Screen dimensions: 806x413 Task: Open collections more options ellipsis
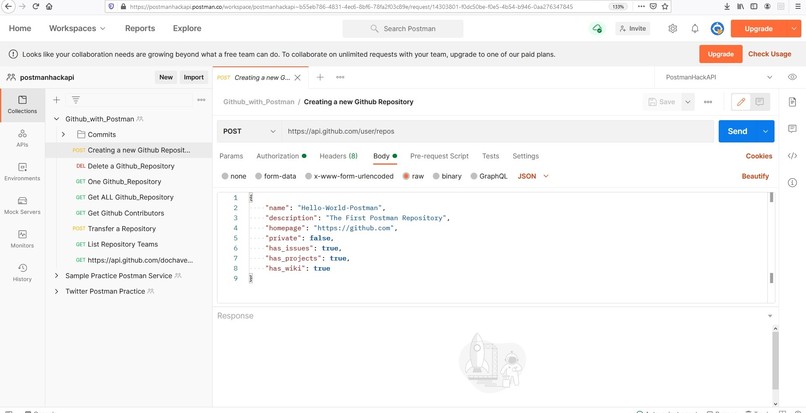[x=202, y=100]
